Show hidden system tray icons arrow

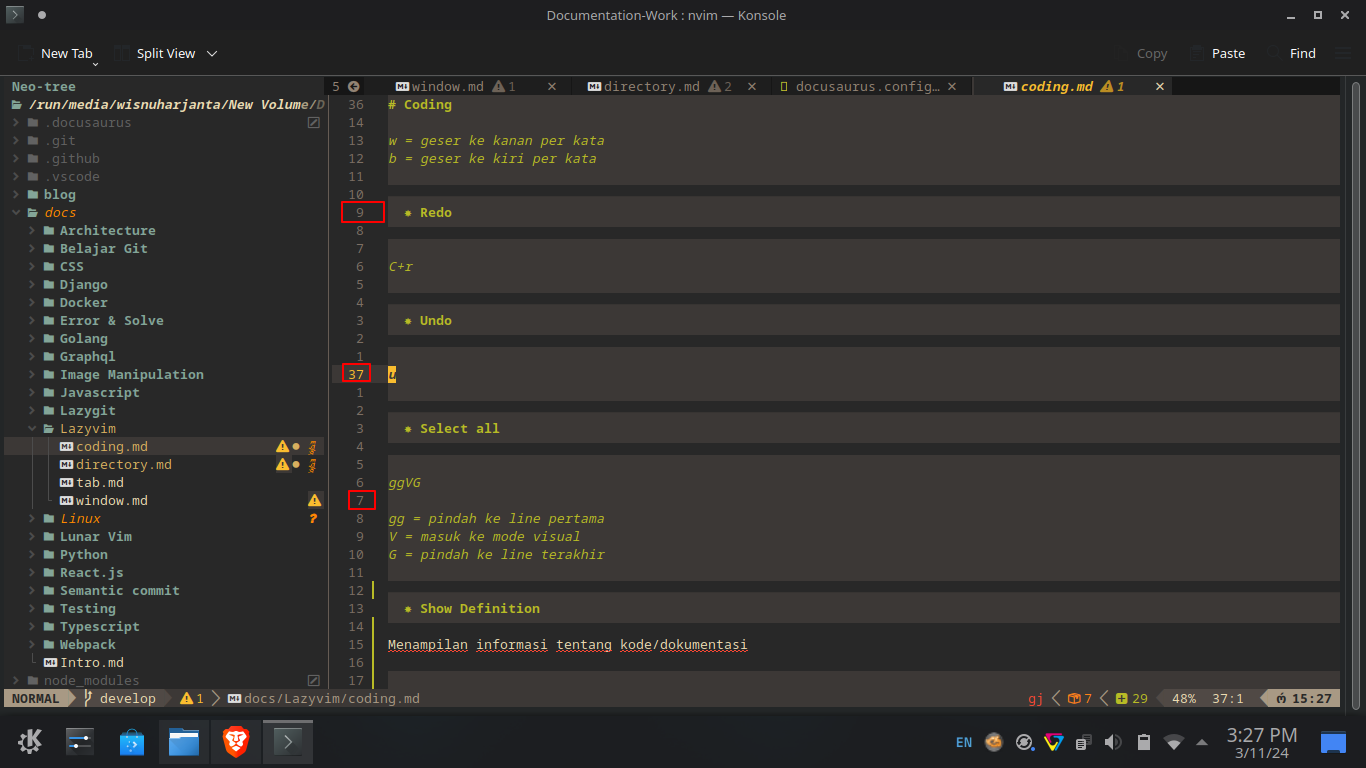tap(1202, 742)
